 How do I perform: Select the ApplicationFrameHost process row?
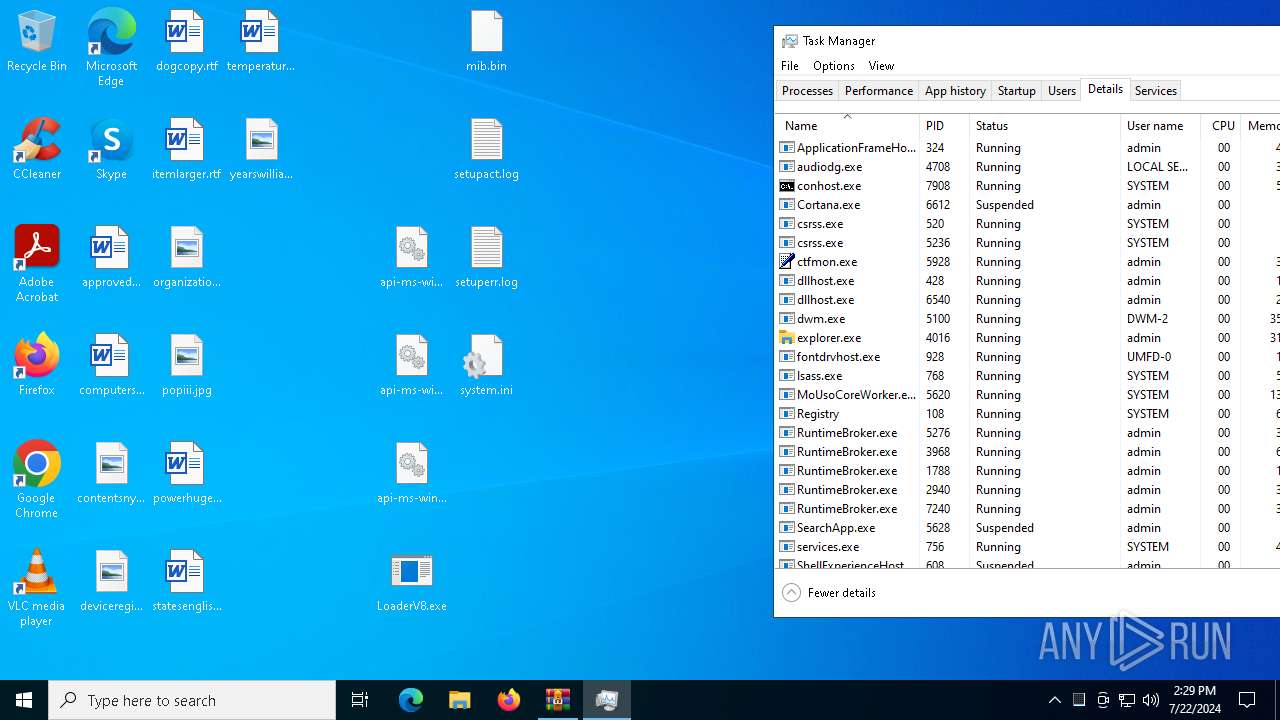tap(1027, 148)
